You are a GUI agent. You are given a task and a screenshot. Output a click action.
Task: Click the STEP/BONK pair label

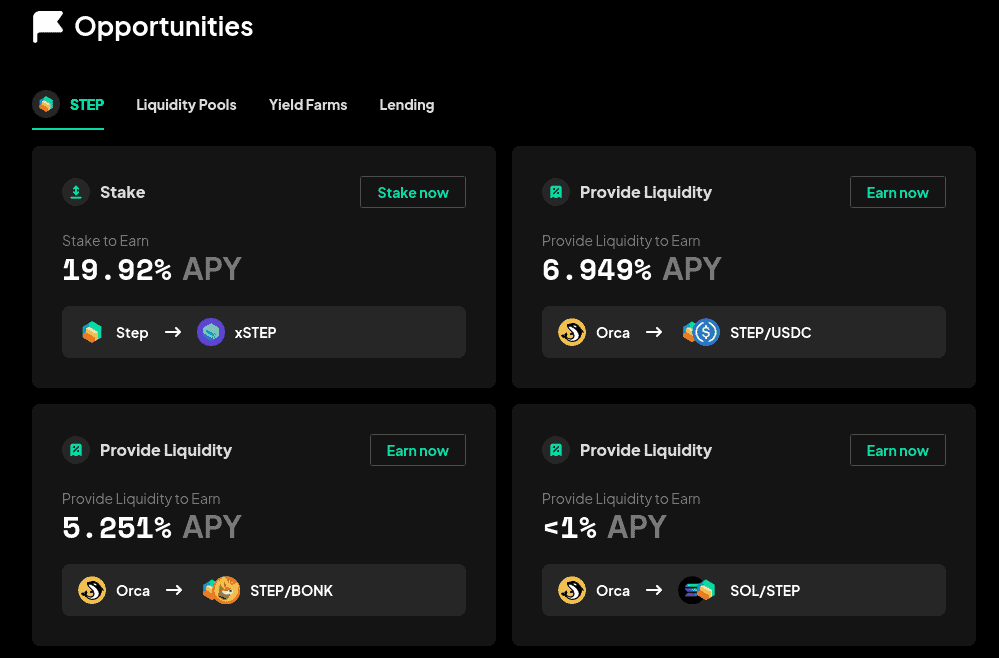click(291, 590)
